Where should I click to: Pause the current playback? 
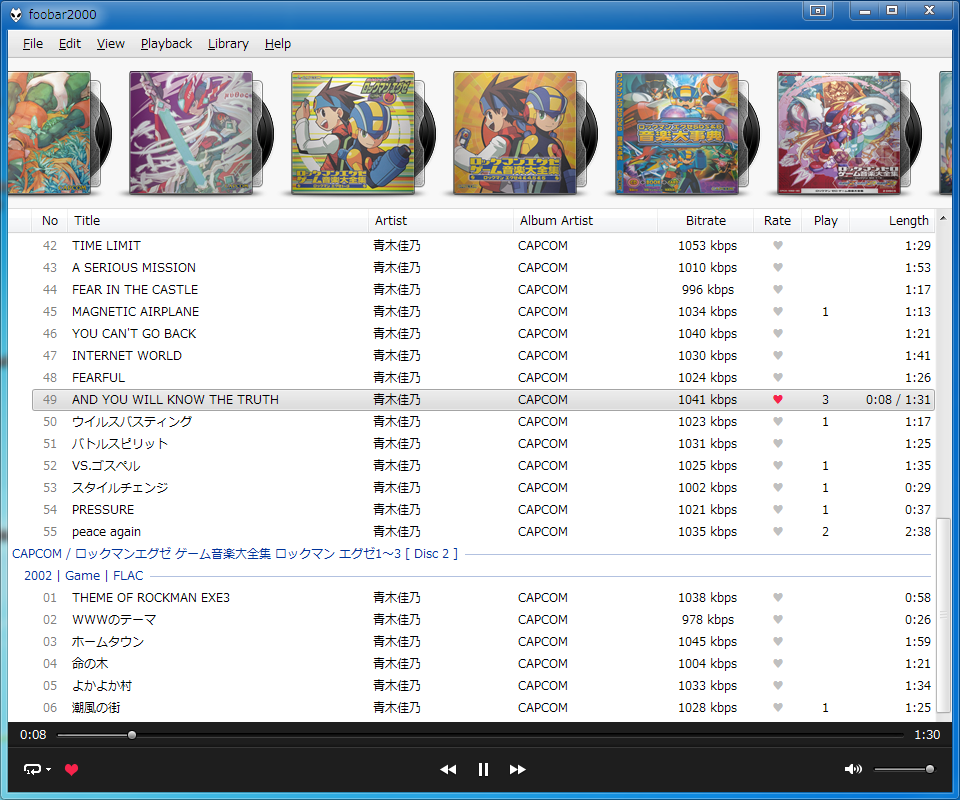coord(483,769)
